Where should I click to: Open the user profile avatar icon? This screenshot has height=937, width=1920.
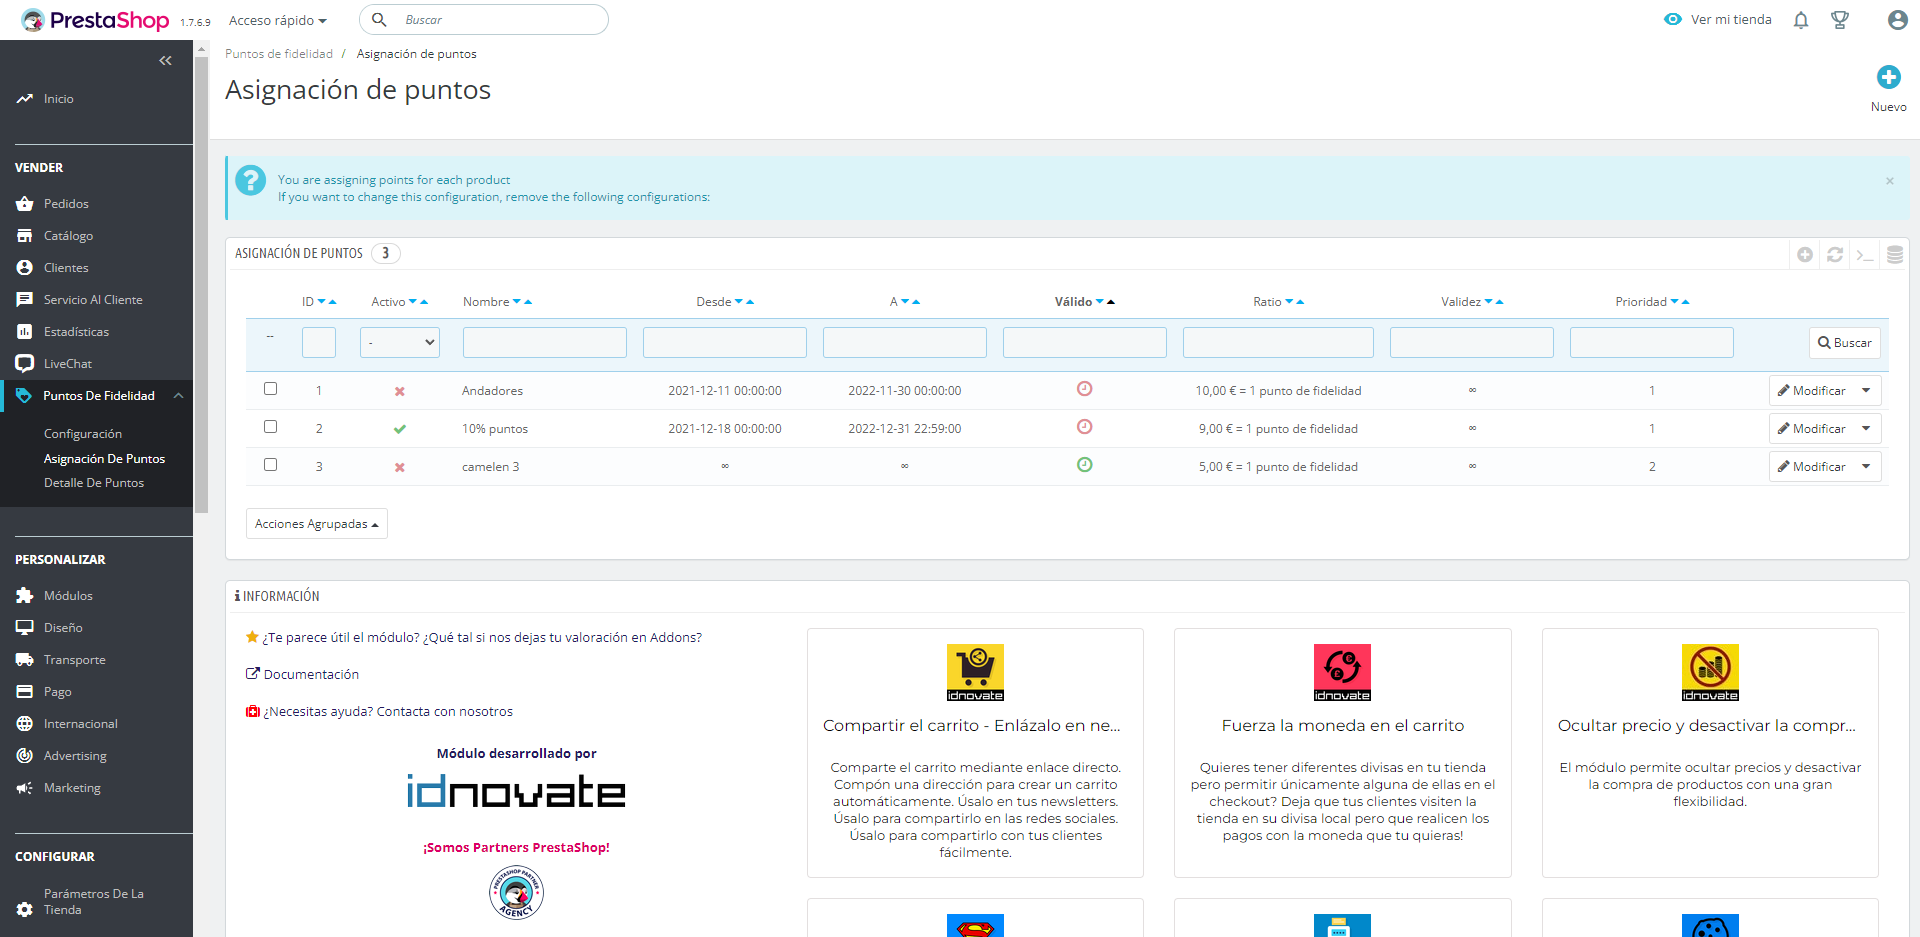1897,20
